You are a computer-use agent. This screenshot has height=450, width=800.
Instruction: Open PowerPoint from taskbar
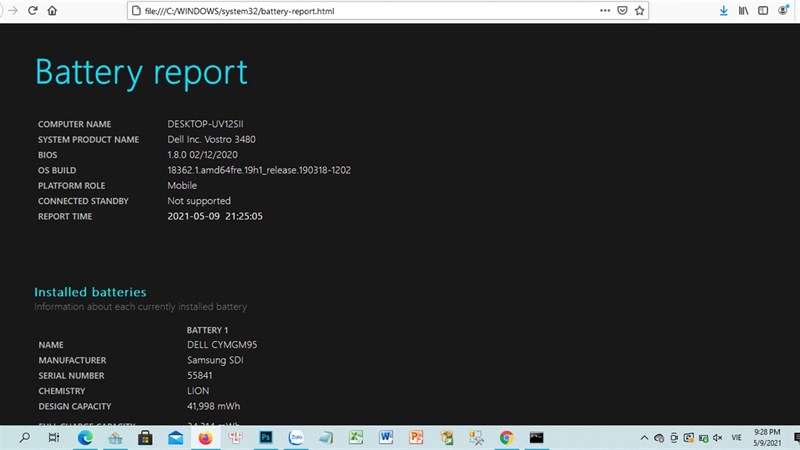point(416,437)
